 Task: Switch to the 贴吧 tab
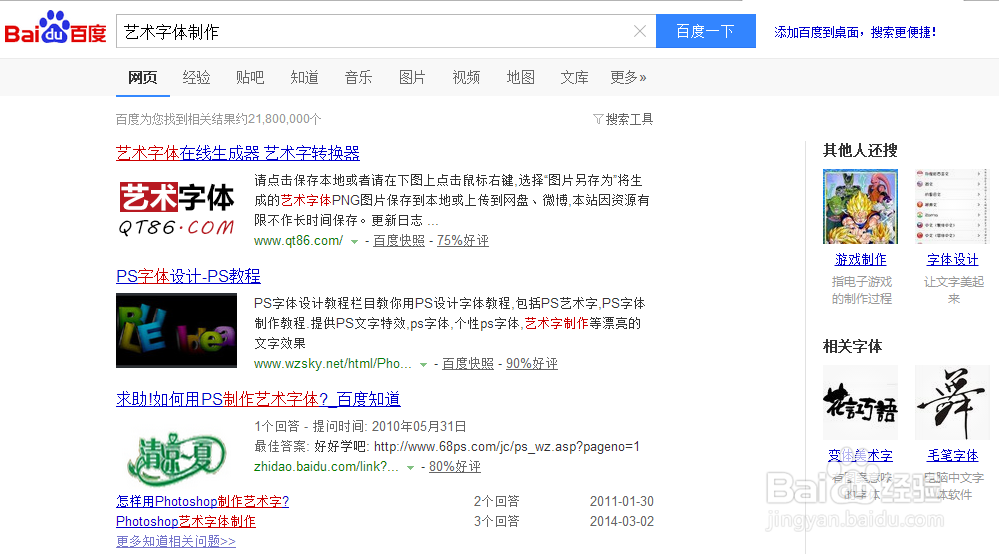(x=250, y=78)
